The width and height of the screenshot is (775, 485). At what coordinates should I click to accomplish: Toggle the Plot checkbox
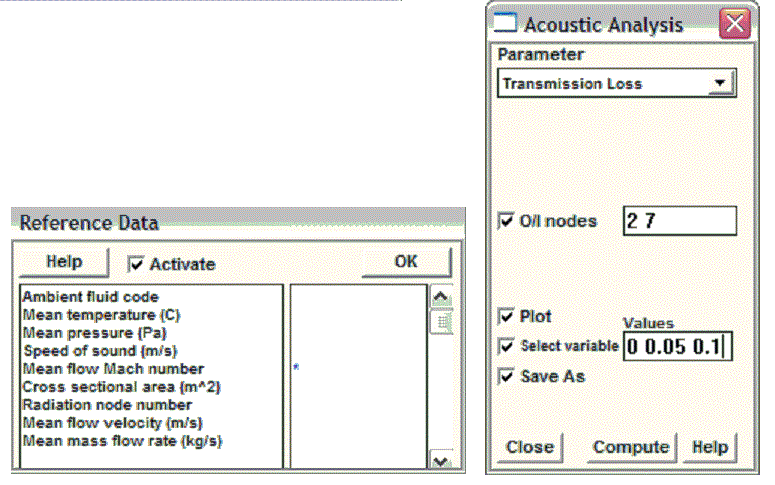(506, 317)
